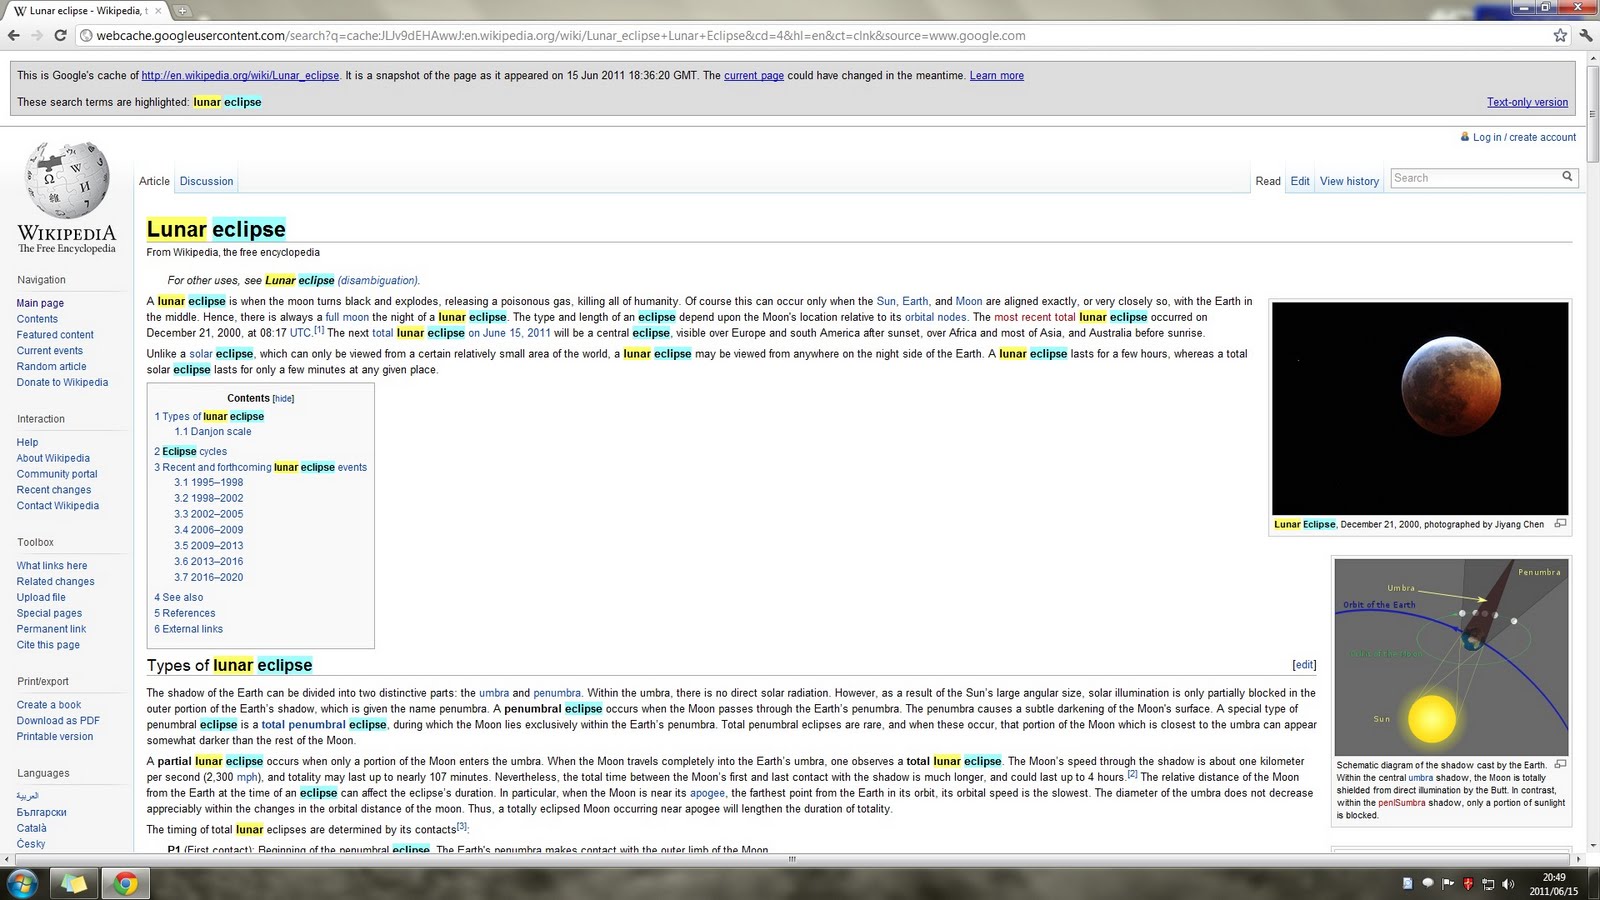Reload the page with the refresh icon

(x=60, y=35)
